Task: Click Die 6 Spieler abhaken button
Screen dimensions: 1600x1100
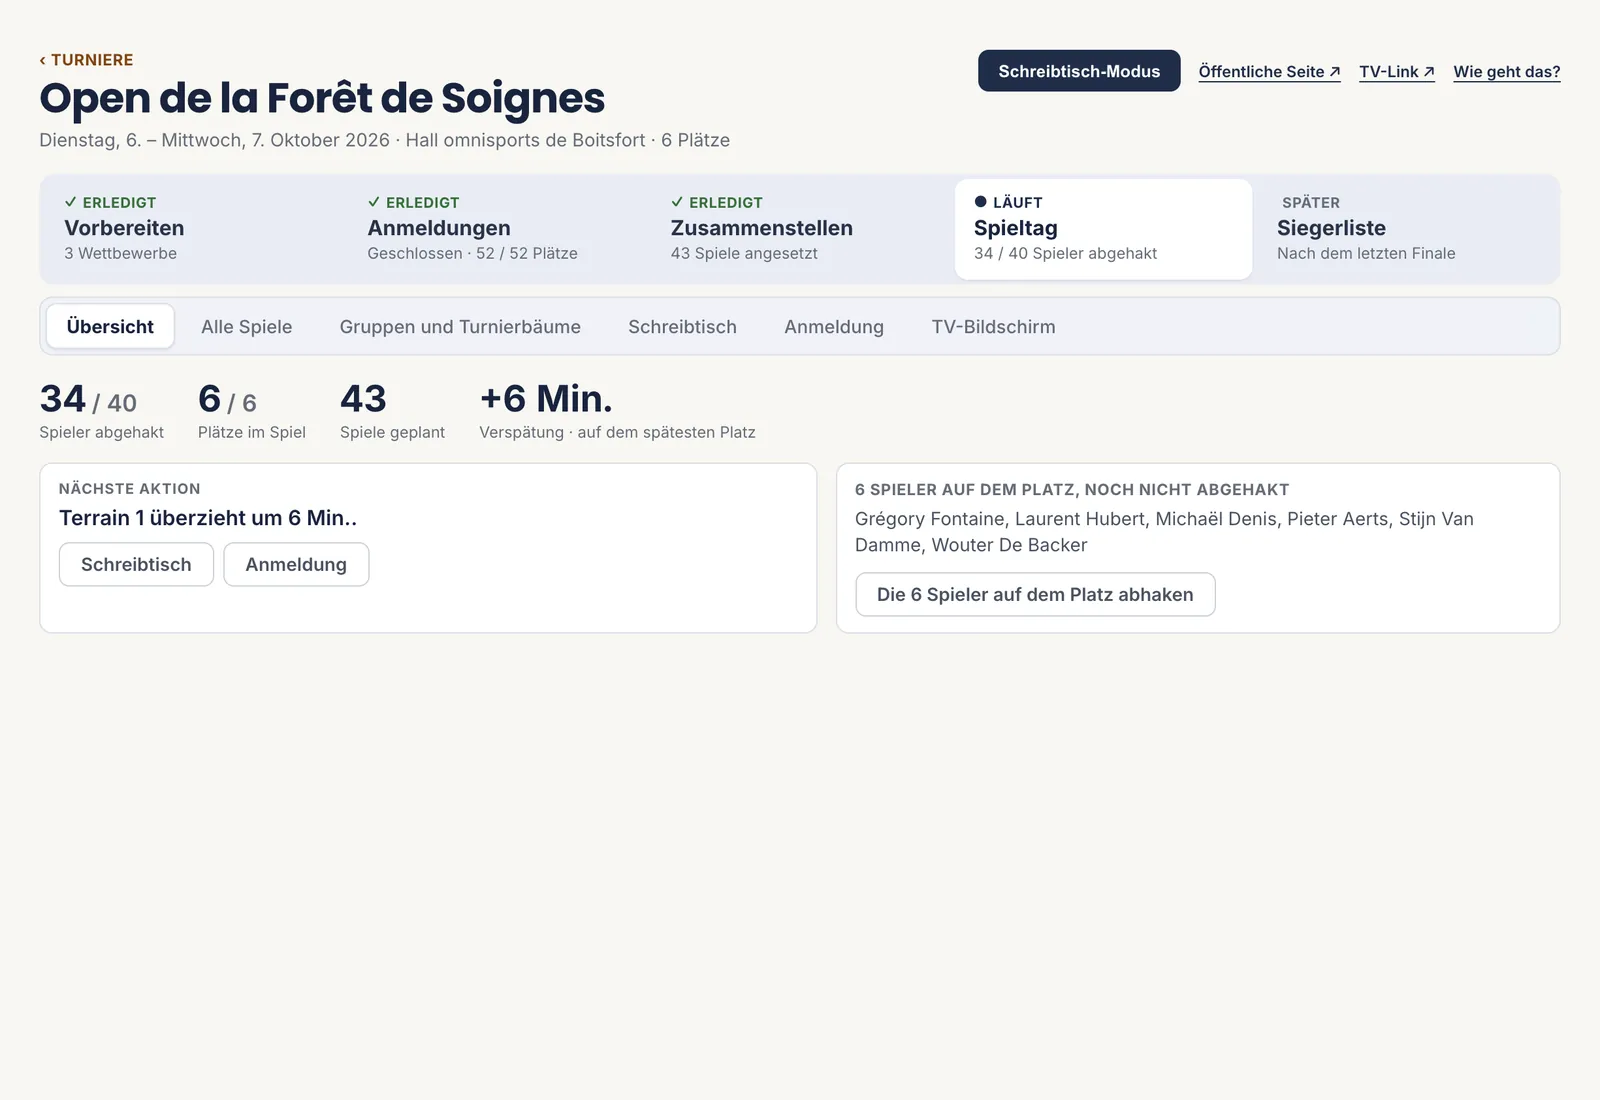Action: [1035, 595]
